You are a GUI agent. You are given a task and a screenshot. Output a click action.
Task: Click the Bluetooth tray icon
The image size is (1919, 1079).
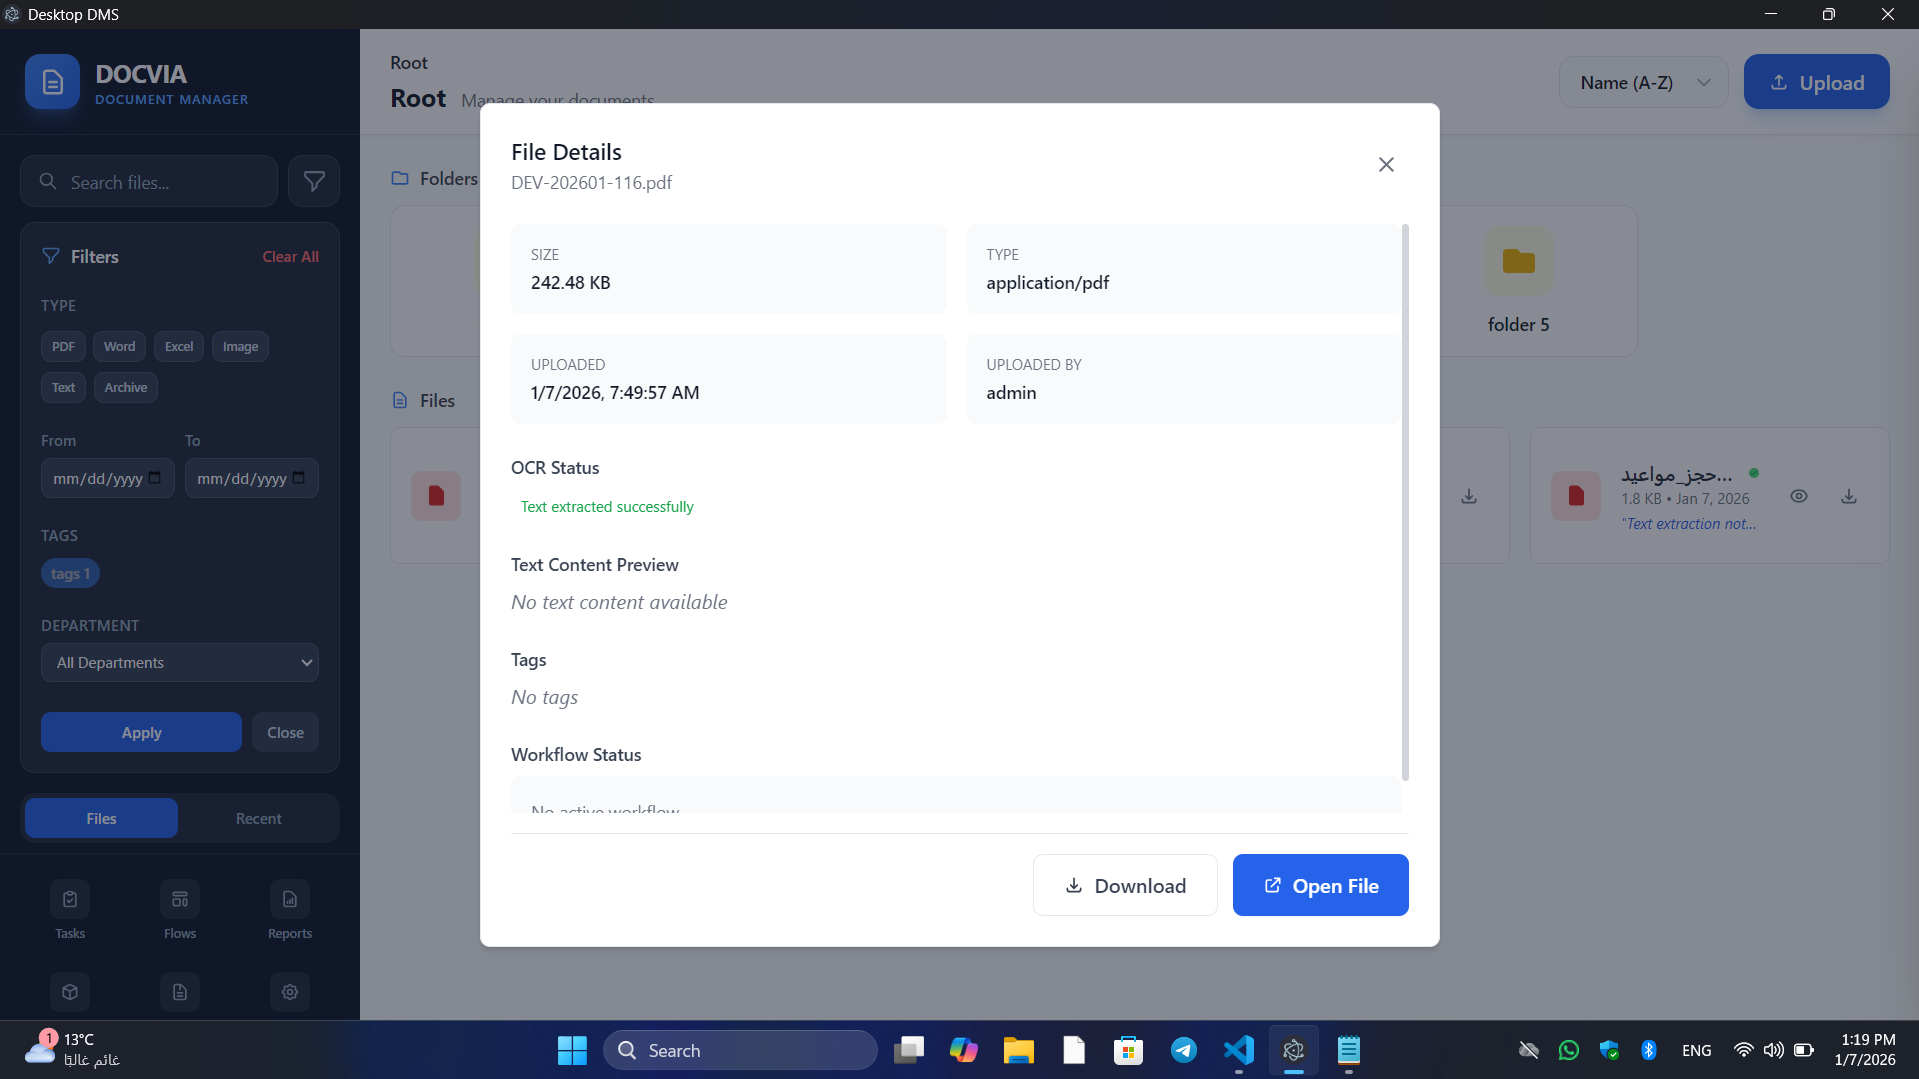1648,1050
